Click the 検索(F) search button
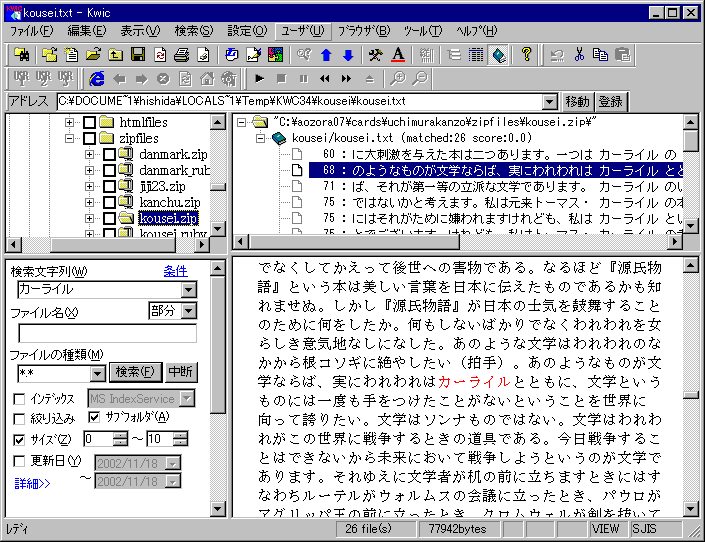The image size is (705, 542). click(x=135, y=372)
